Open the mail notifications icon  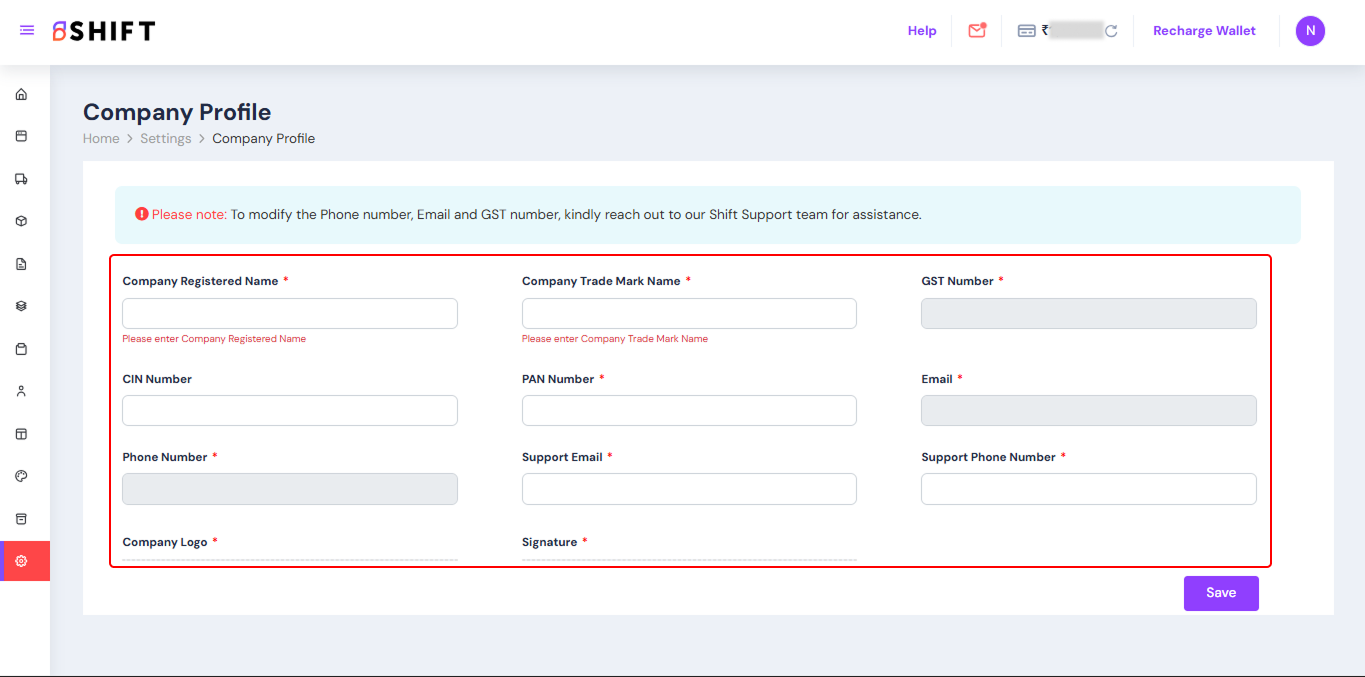977,31
